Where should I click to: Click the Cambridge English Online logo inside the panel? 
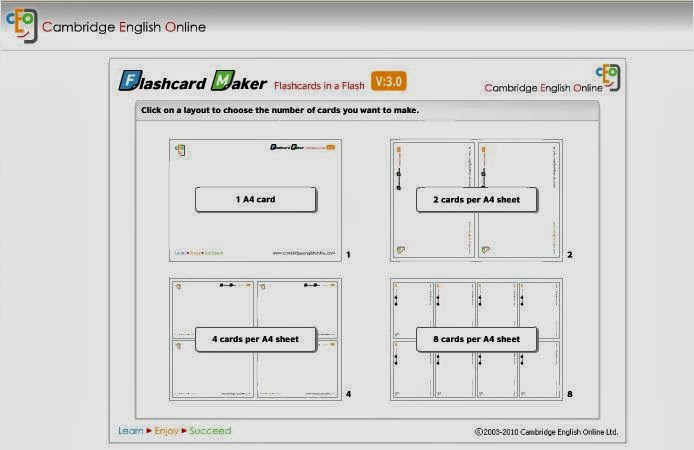pos(552,79)
